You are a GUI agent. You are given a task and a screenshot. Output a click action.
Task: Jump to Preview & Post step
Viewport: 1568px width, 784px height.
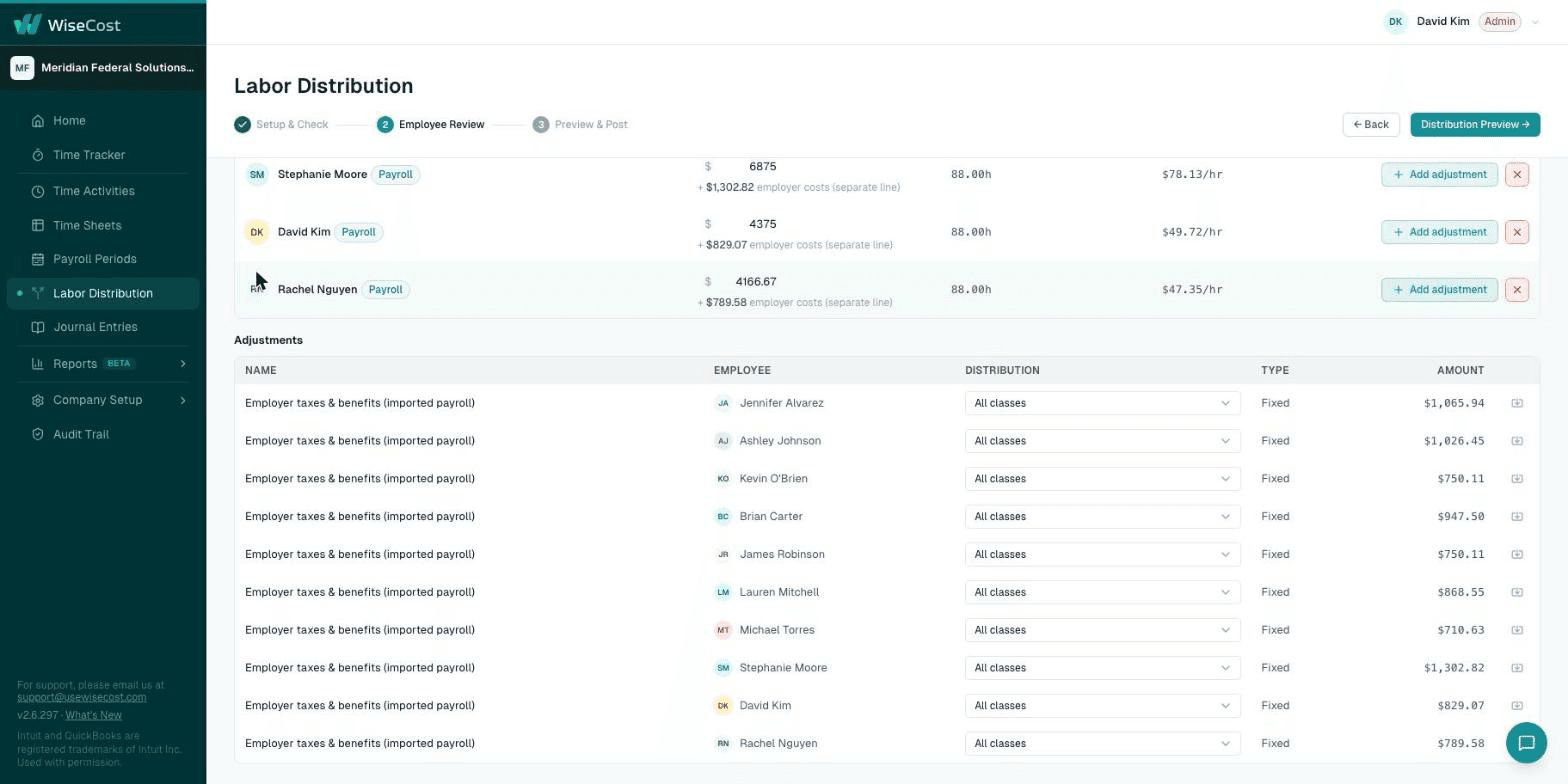(x=580, y=125)
